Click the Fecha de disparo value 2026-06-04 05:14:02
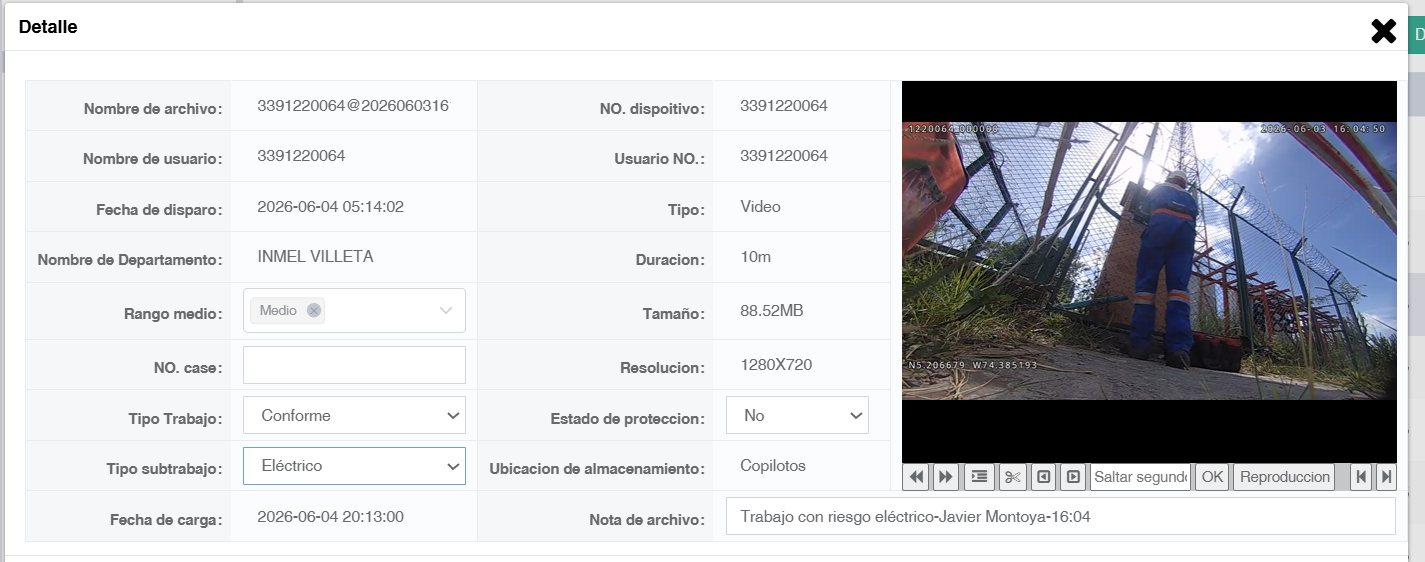 (x=330, y=207)
